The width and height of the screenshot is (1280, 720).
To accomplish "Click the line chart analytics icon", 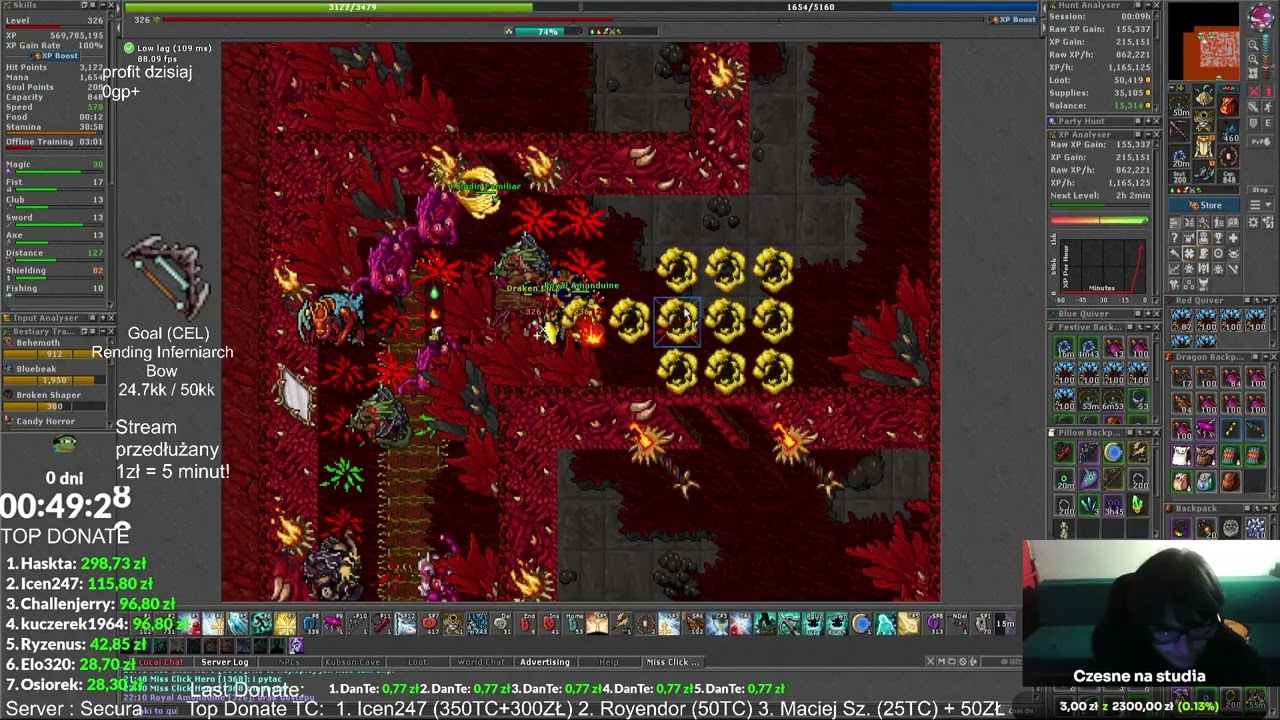I will coord(1174,269).
